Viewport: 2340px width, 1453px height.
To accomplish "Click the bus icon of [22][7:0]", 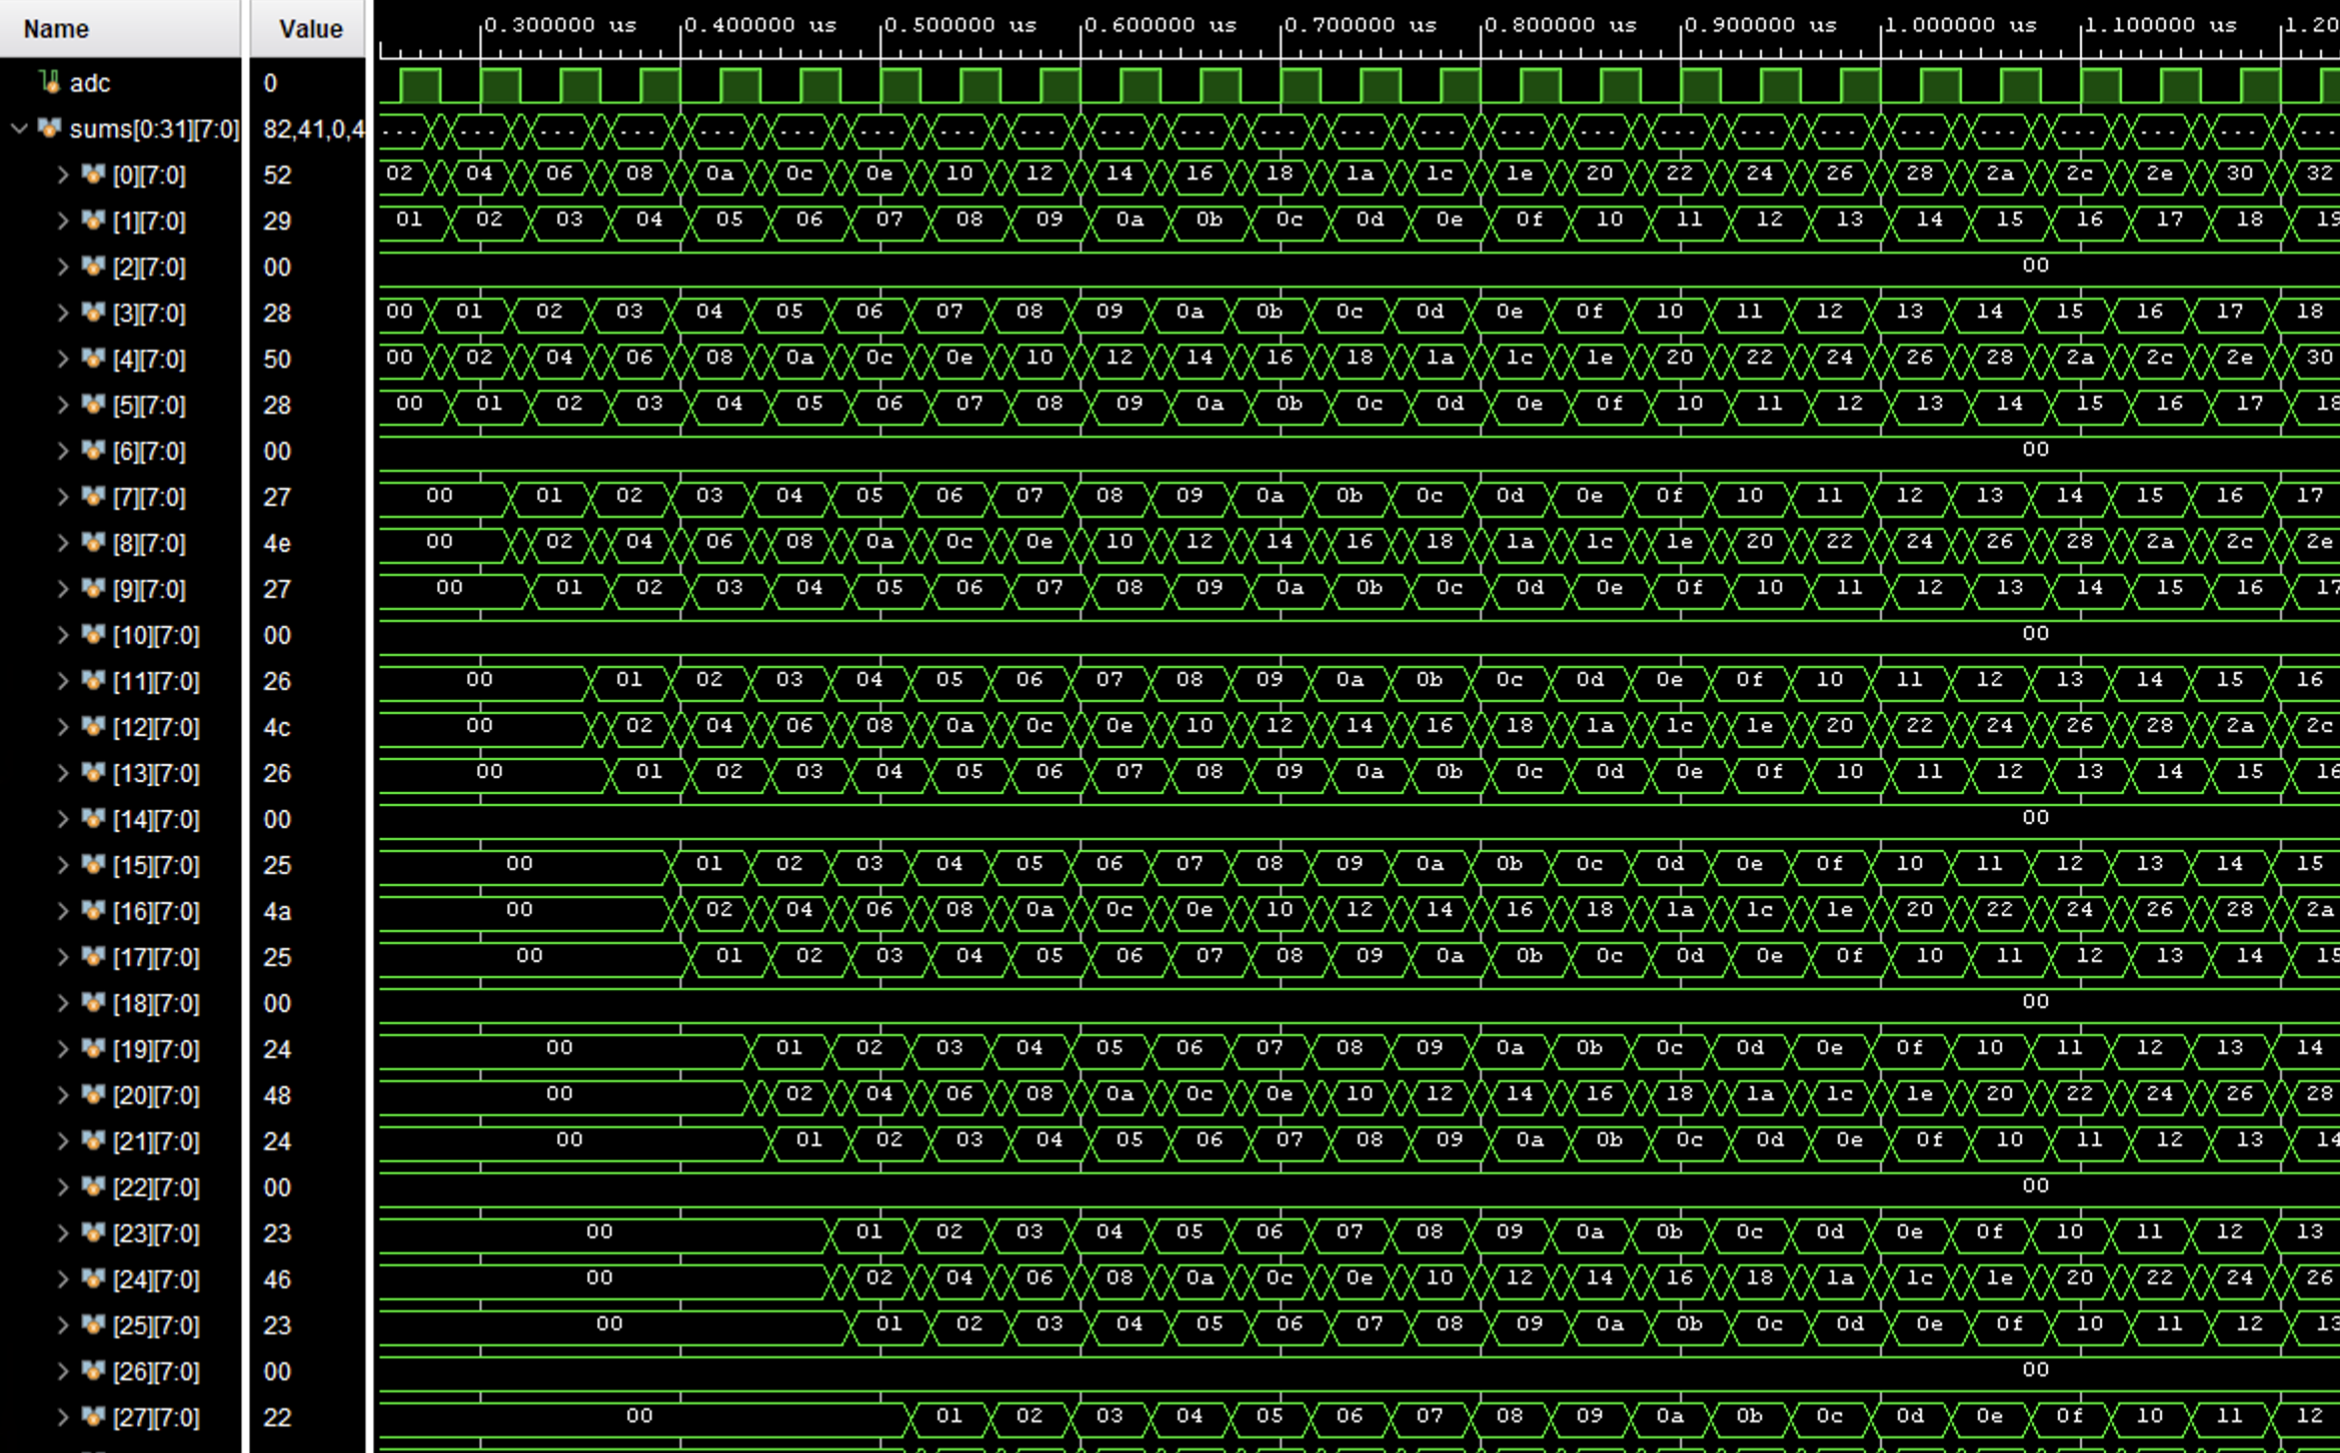I will pyautogui.click(x=93, y=1187).
